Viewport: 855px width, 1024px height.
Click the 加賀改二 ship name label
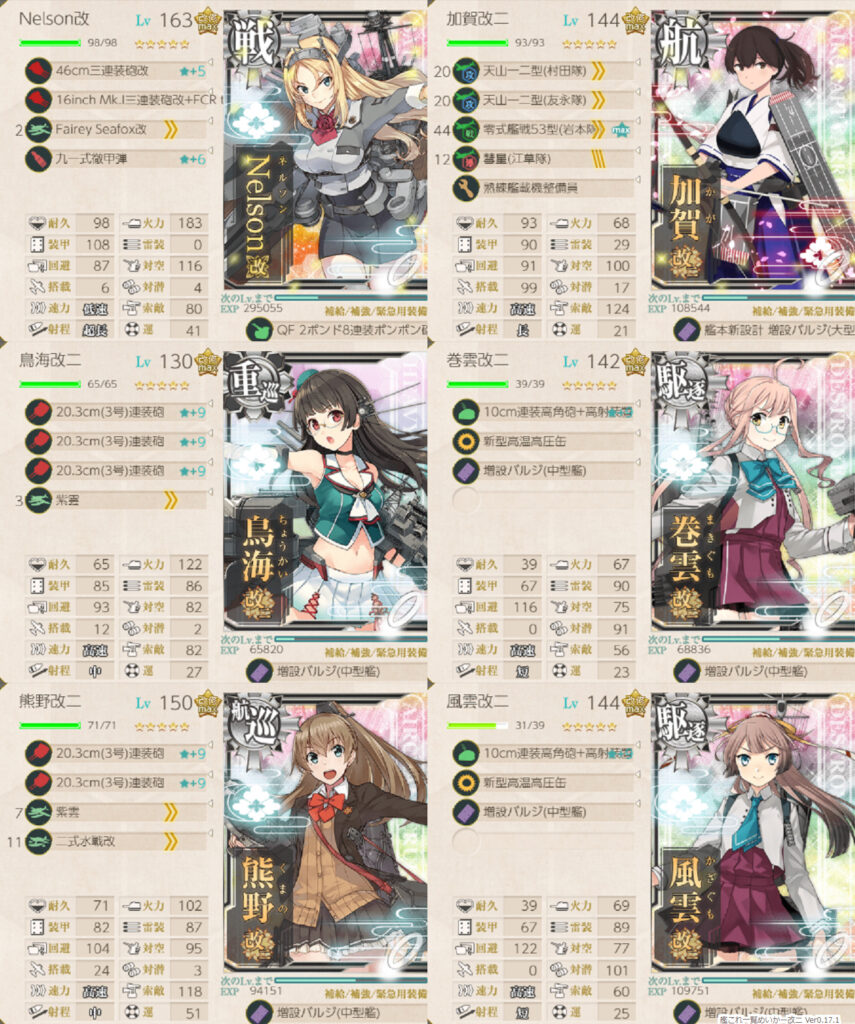(477, 19)
